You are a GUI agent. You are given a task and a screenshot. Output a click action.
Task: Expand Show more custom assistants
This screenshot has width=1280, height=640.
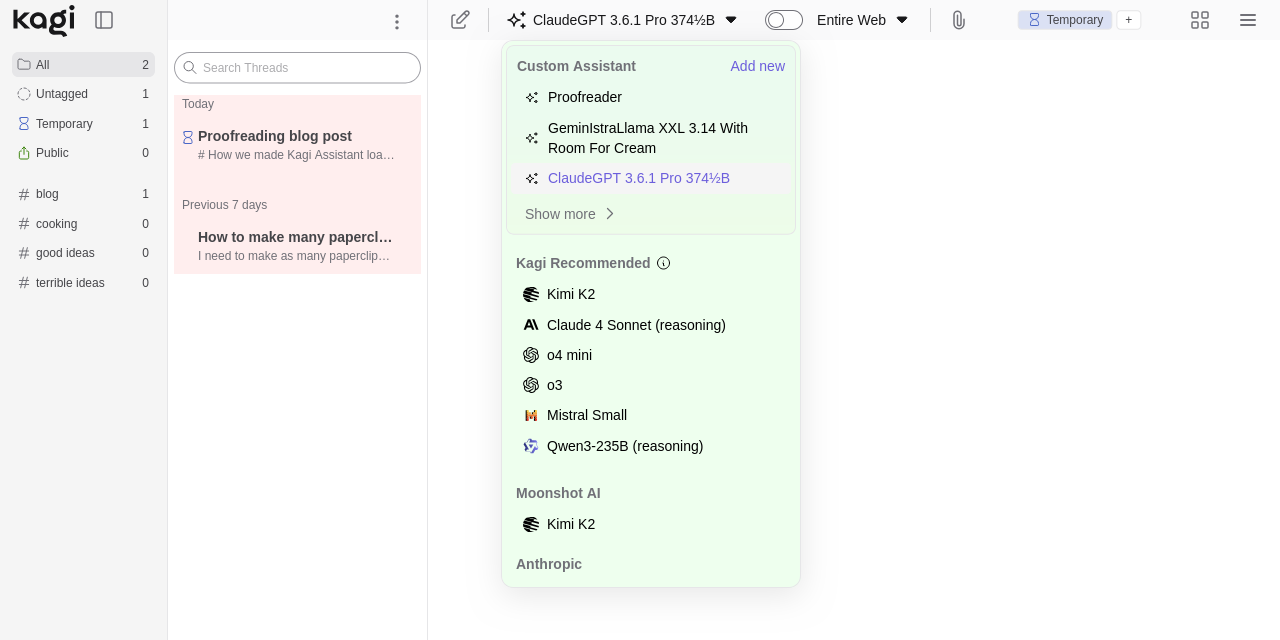tap(569, 214)
